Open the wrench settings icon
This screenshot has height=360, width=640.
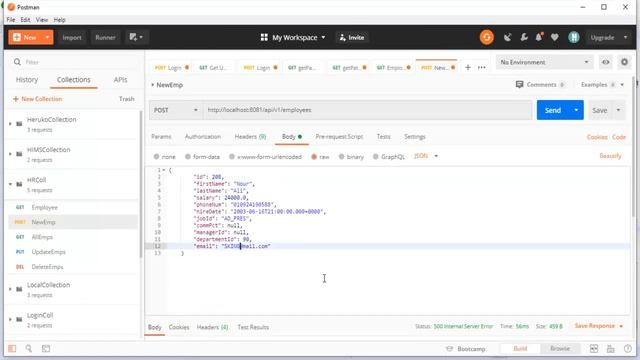pyautogui.click(x=524, y=37)
